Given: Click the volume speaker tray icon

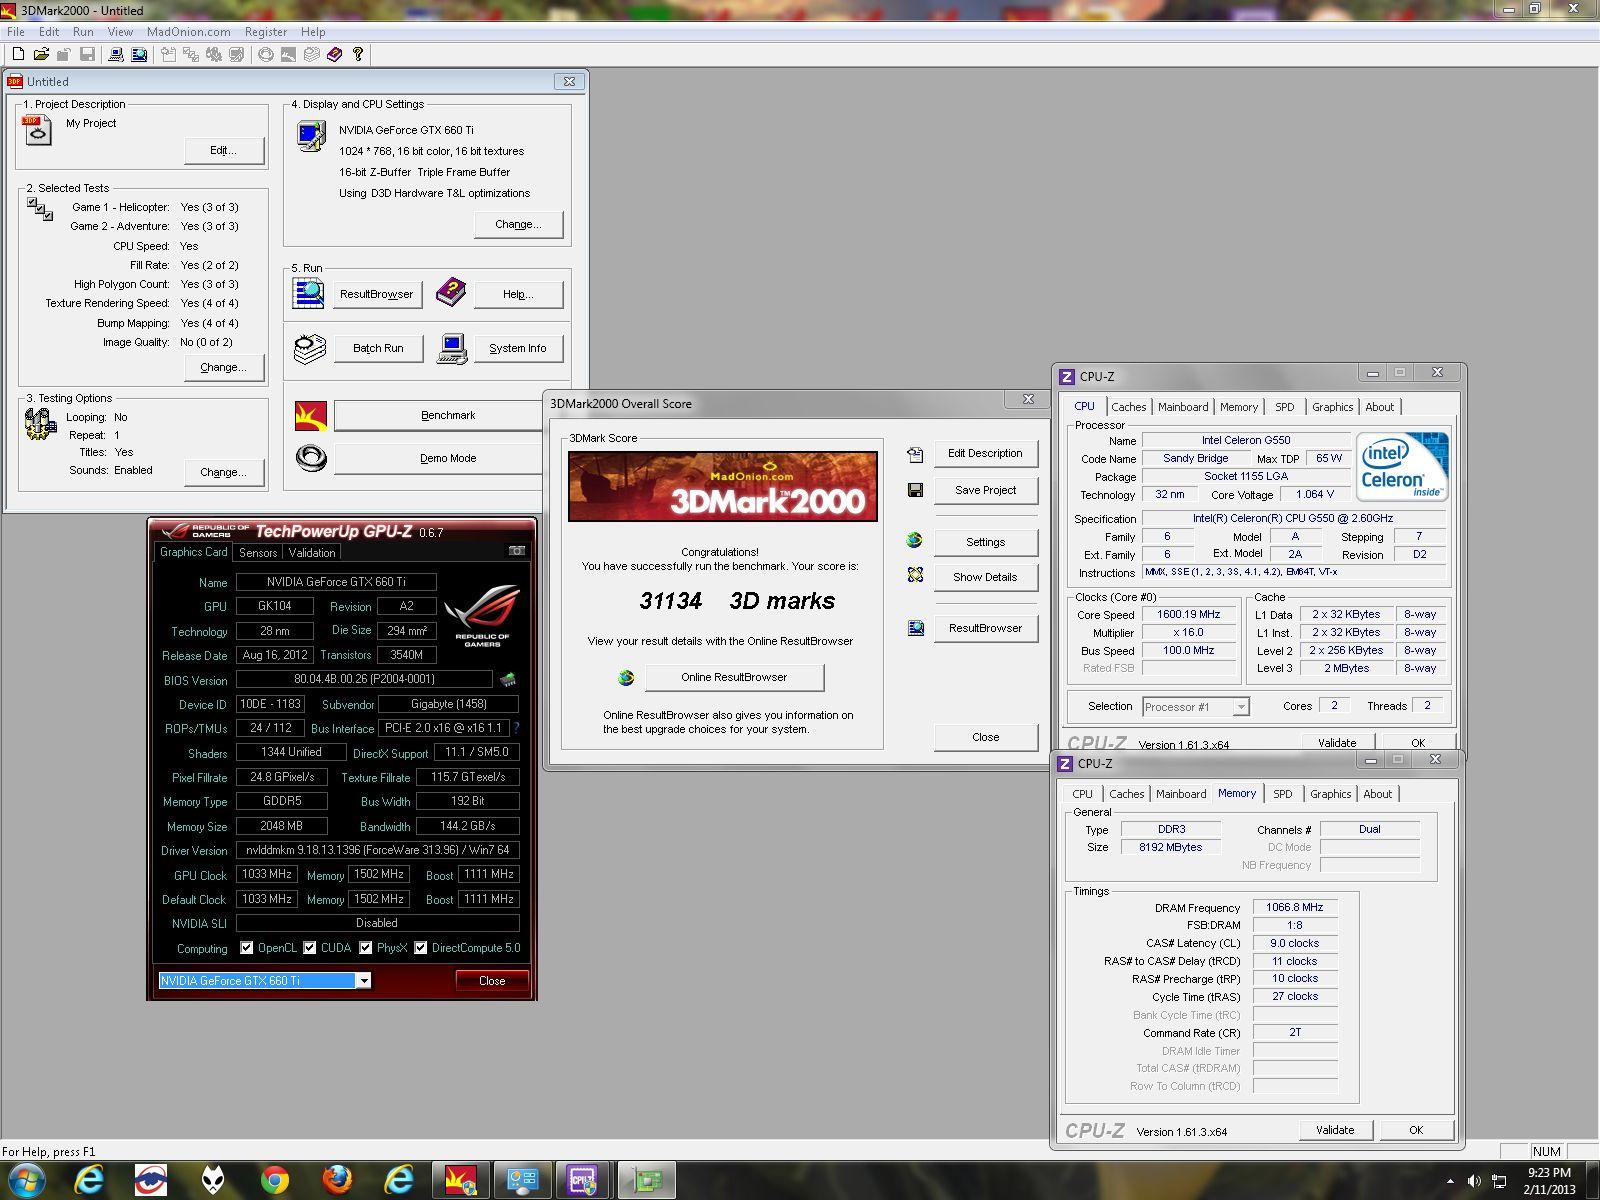Looking at the screenshot, I should (1474, 1181).
